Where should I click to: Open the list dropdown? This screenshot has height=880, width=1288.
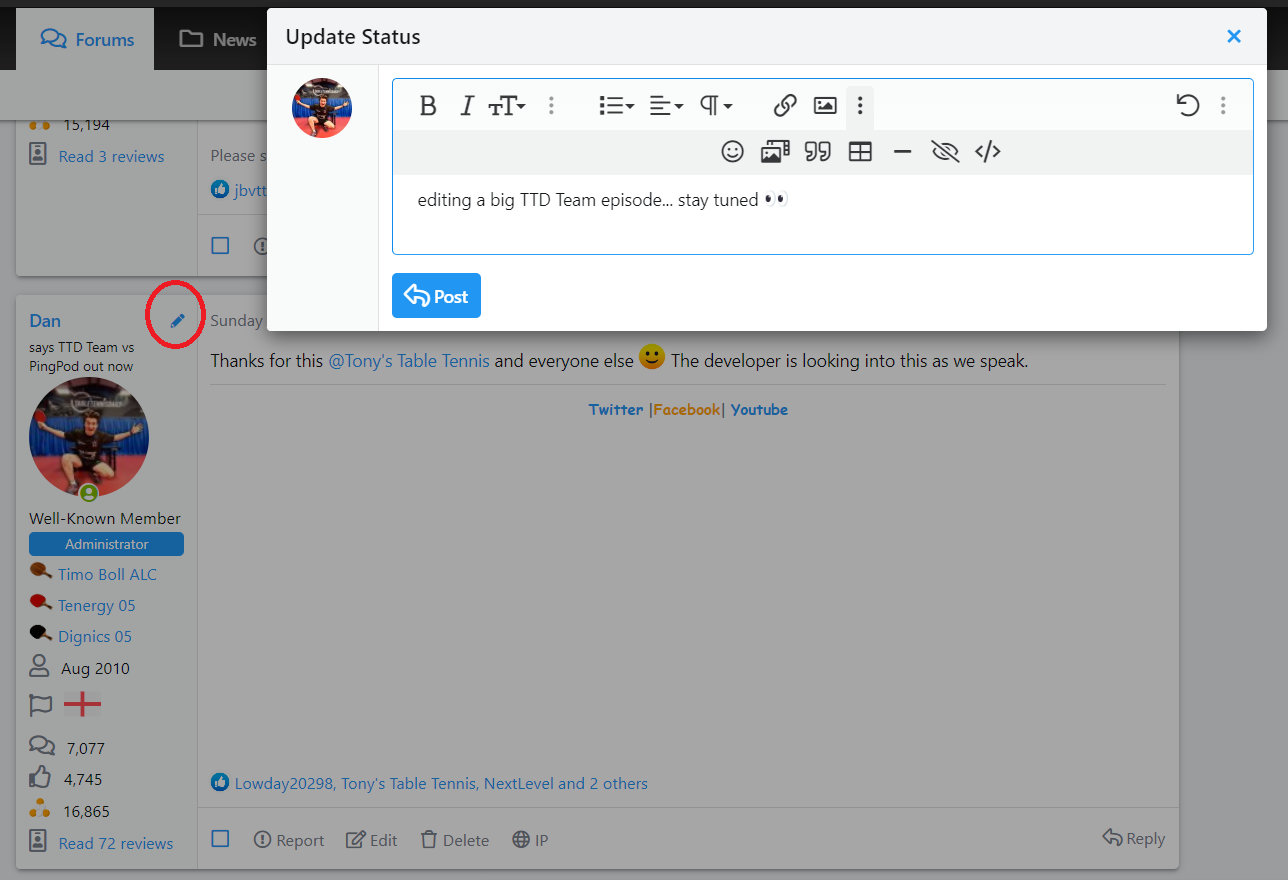[x=616, y=105]
